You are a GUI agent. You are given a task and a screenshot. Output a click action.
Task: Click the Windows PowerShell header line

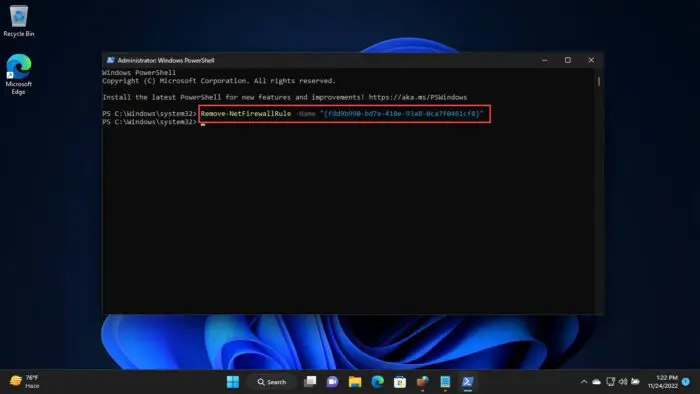click(x=139, y=72)
